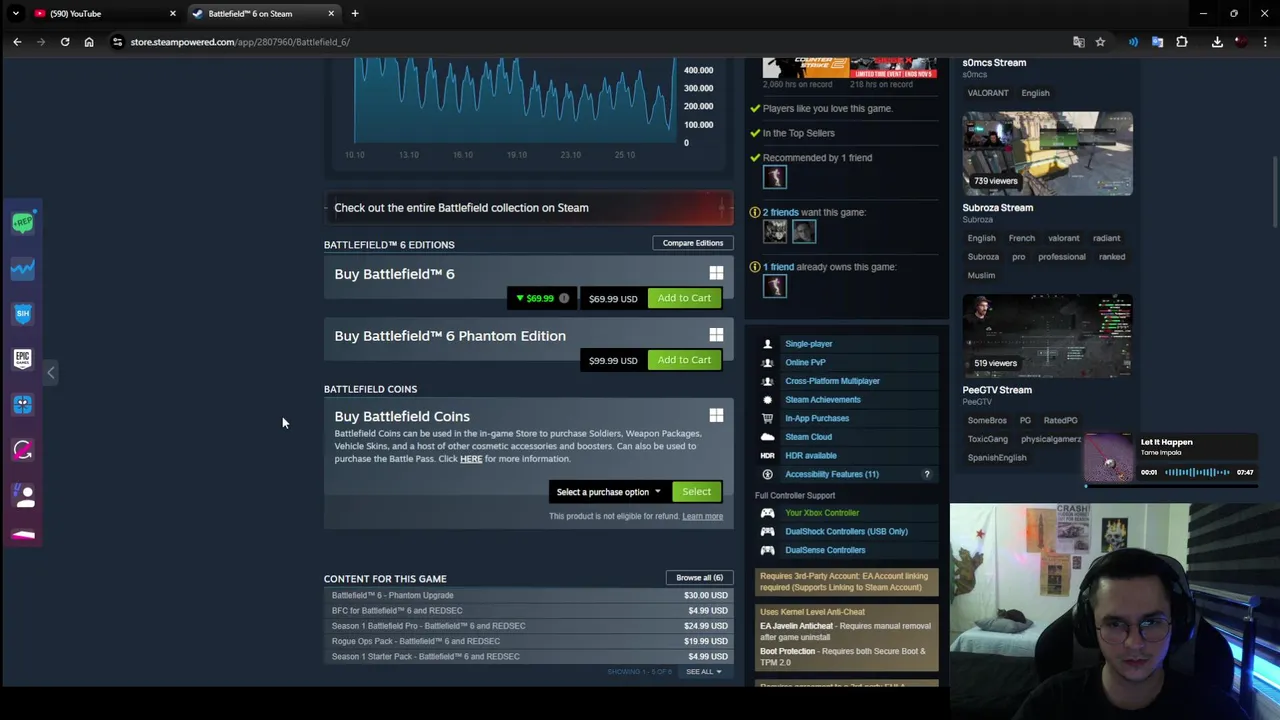Close the YouTube tab
The image size is (1280, 720).
[x=172, y=13]
